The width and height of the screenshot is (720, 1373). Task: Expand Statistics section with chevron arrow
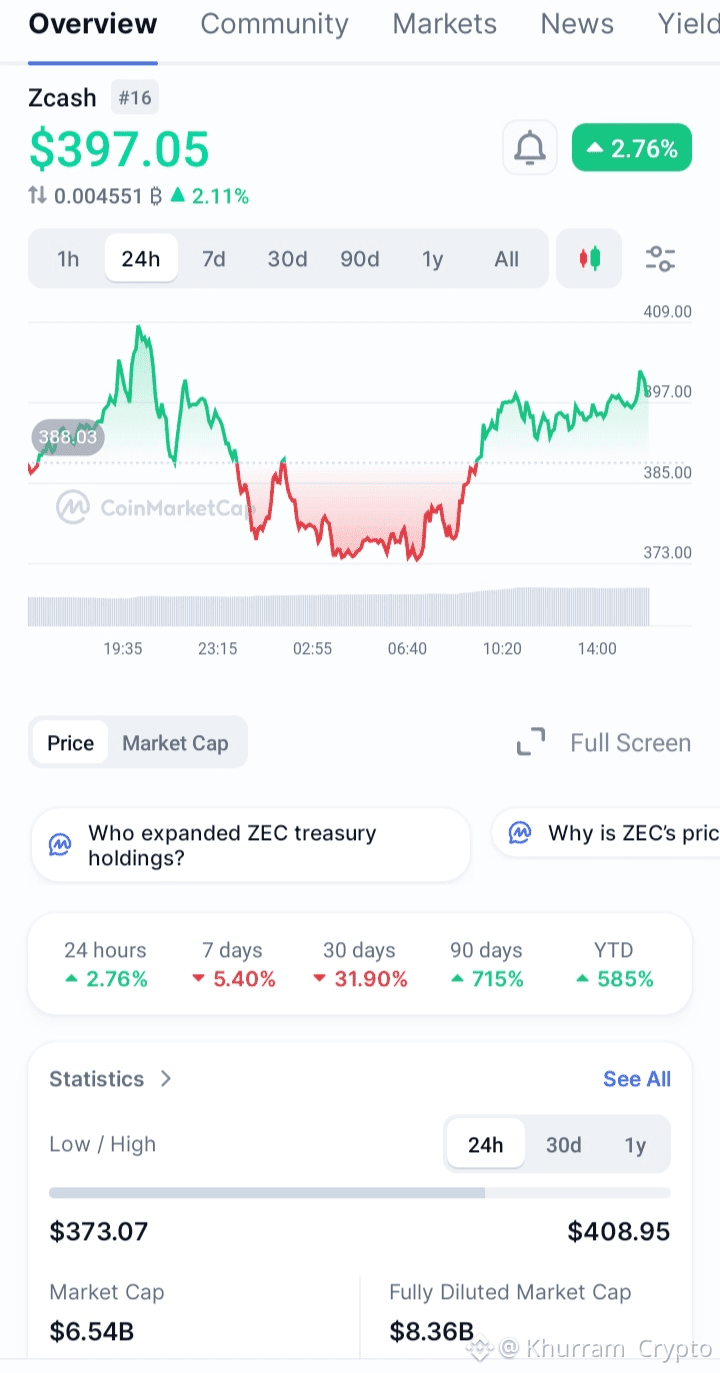pos(166,1078)
